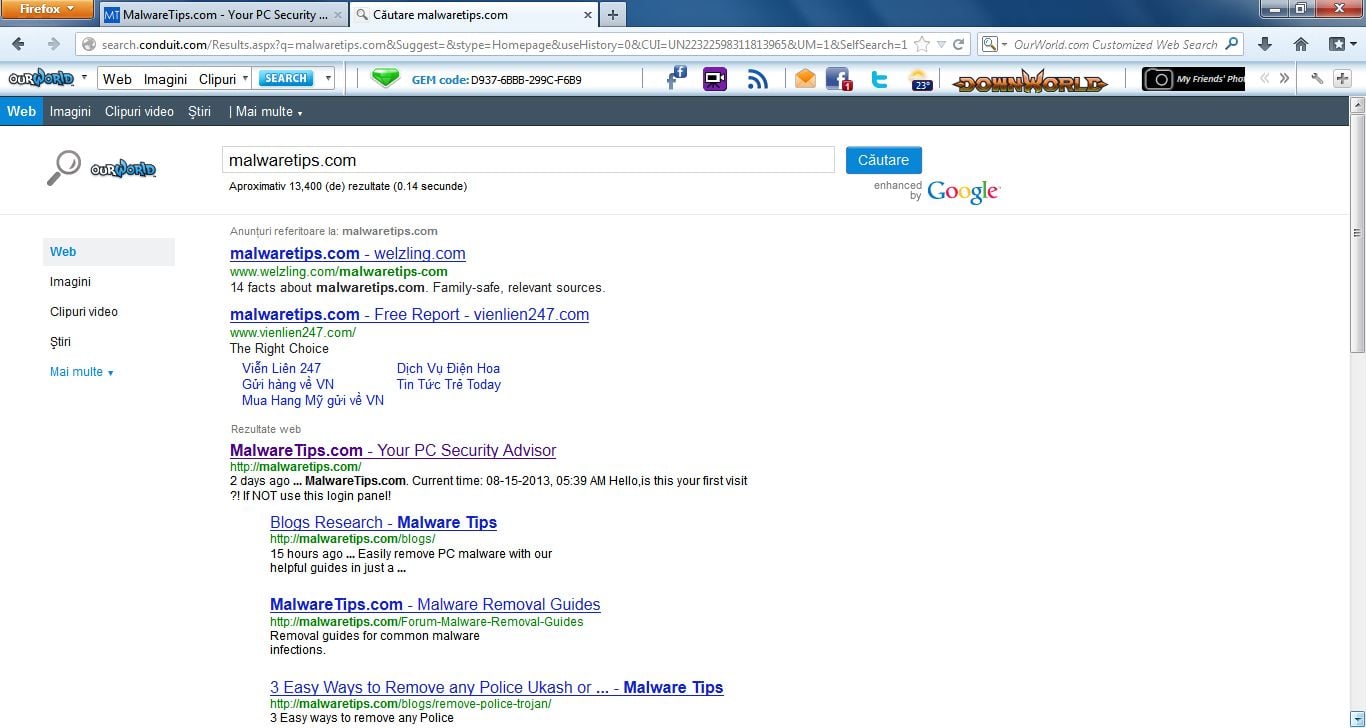Image resolution: width=1366 pixels, height=728 pixels.
Task: Open My Friends' Photos camera button
Action: (x=1194, y=79)
